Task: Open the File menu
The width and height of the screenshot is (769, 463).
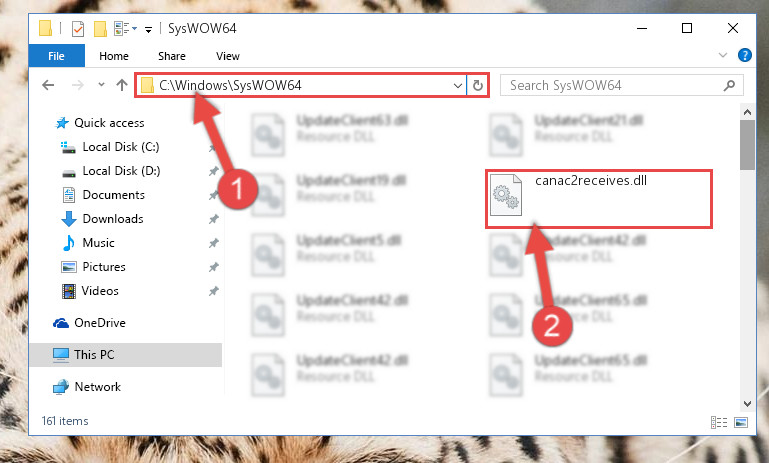Action: (x=56, y=56)
